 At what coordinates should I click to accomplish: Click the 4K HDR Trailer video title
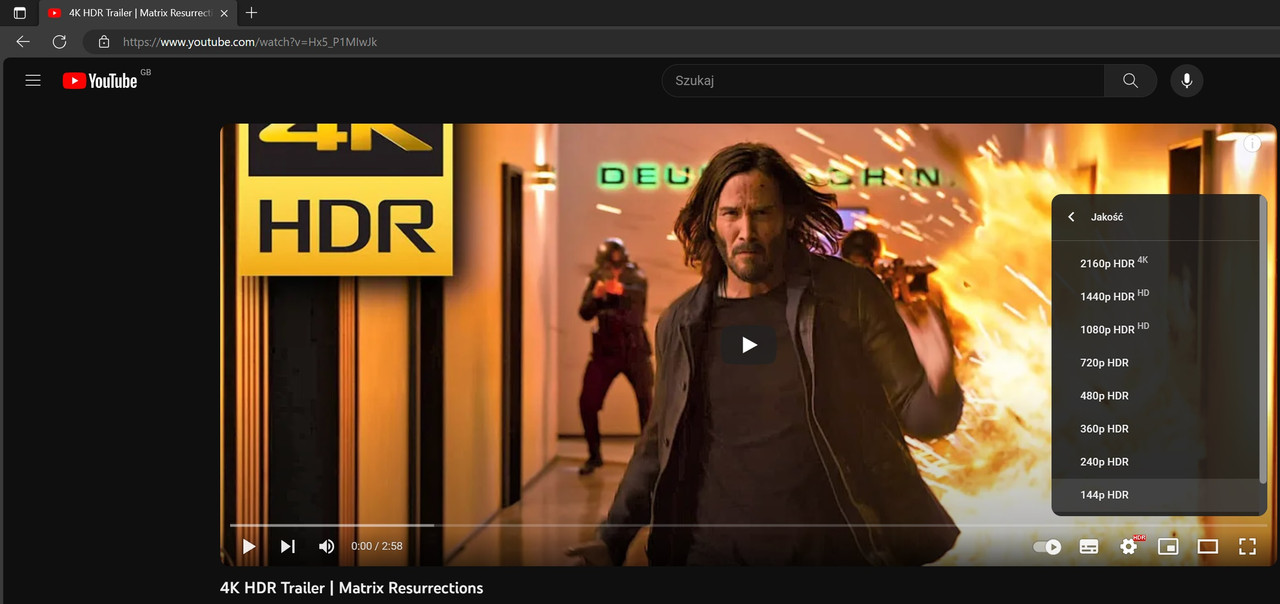point(351,588)
